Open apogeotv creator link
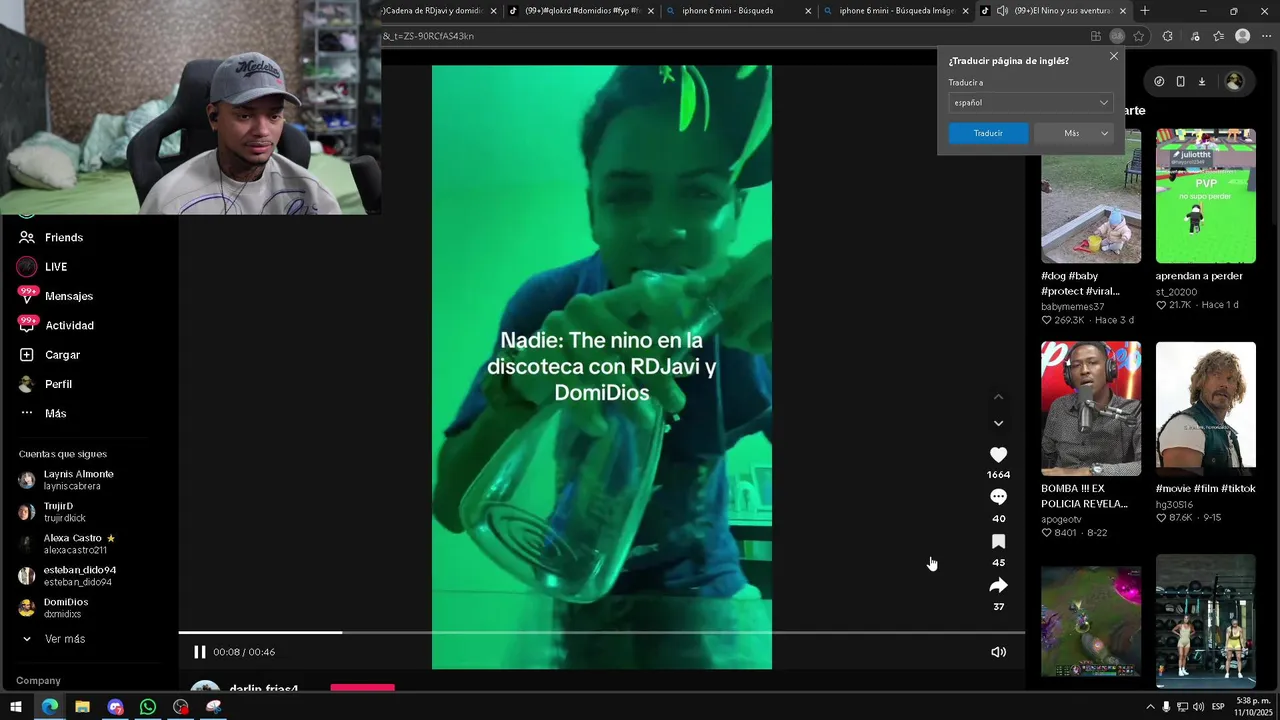The image size is (1280, 720). point(1061,519)
